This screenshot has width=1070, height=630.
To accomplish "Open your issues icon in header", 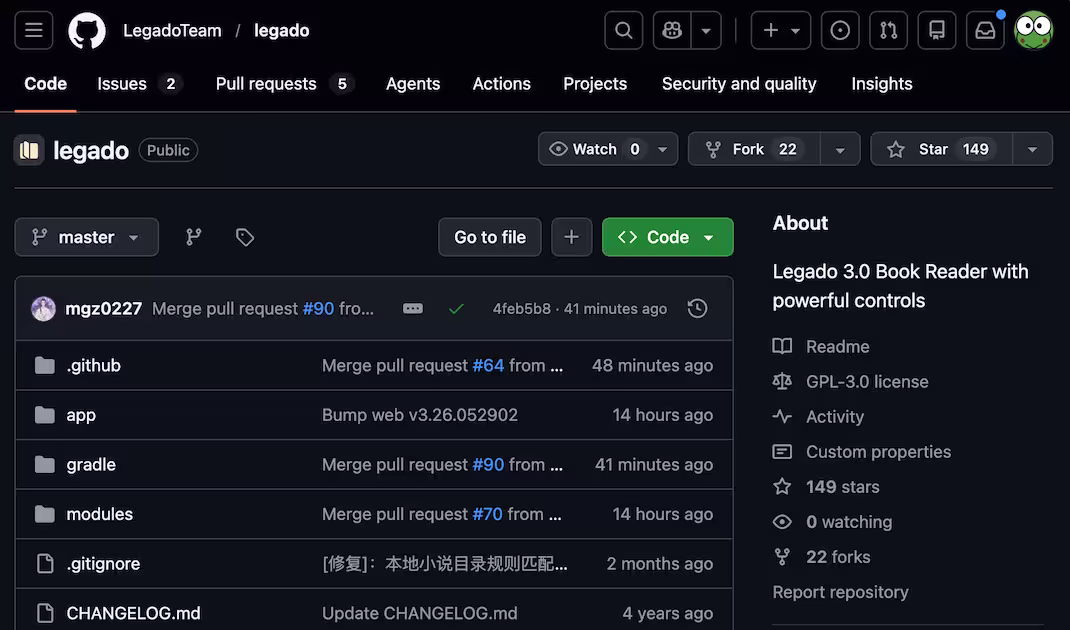I will (x=840, y=31).
